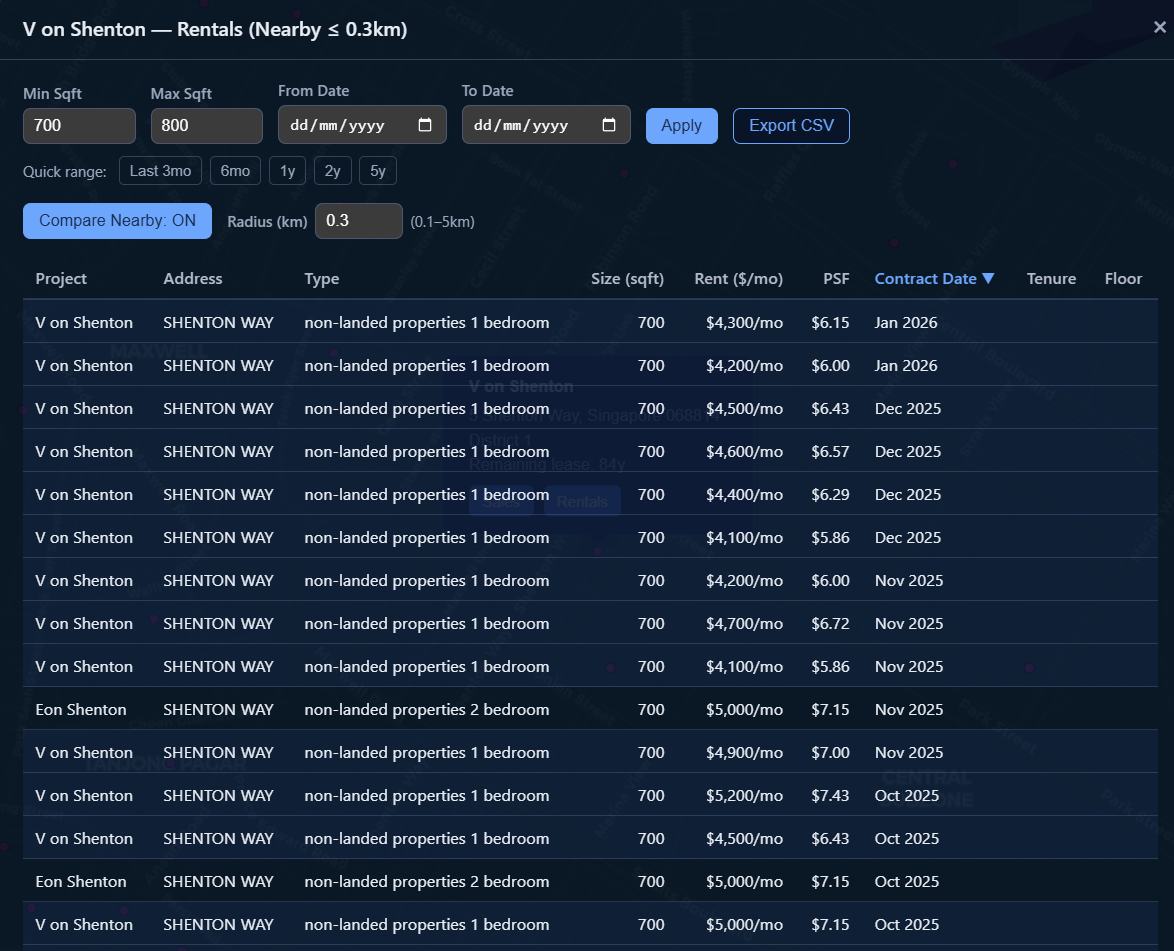The image size is (1174, 951).
Task: Click V on Shenton in the $4,300/mo row
Action: click(x=84, y=323)
